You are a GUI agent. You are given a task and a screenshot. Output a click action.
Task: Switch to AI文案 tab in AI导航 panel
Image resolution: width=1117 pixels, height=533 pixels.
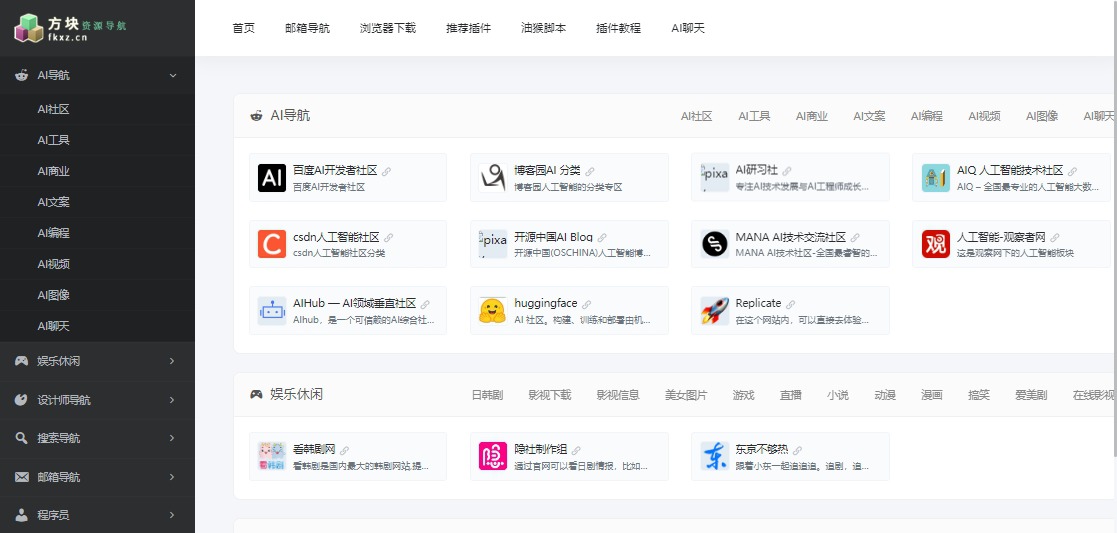pyautogui.click(x=870, y=116)
